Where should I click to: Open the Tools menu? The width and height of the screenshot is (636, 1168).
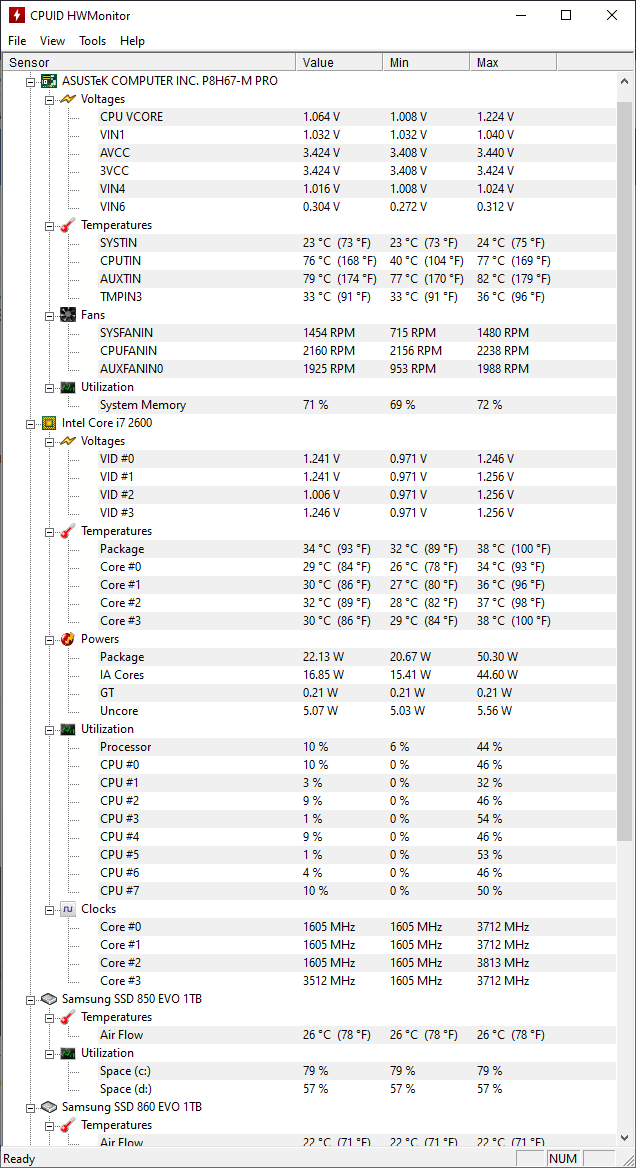tap(93, 41)
